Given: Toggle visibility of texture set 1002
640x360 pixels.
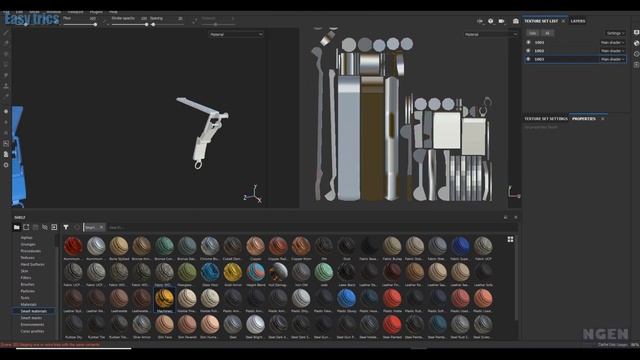Looking at the screenshot, I should click(528, 51).
